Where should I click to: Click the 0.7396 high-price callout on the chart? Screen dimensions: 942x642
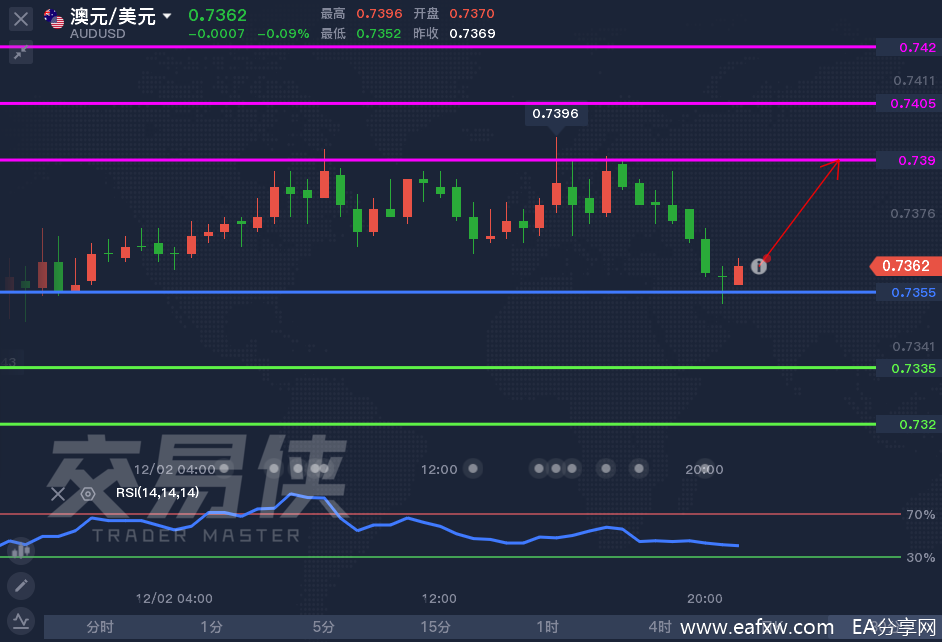pos(555,114)
